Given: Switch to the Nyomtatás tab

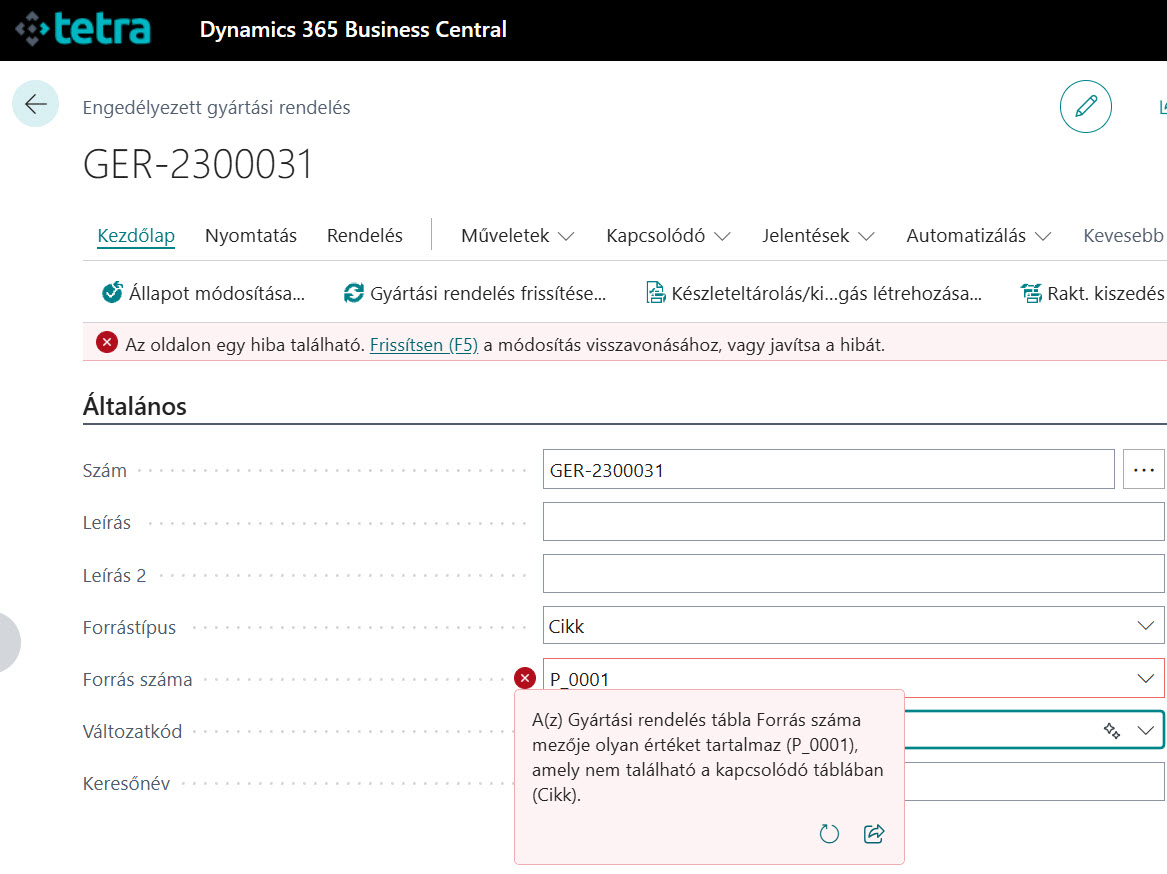Looking at the screenshot, I should click(251, 236).
